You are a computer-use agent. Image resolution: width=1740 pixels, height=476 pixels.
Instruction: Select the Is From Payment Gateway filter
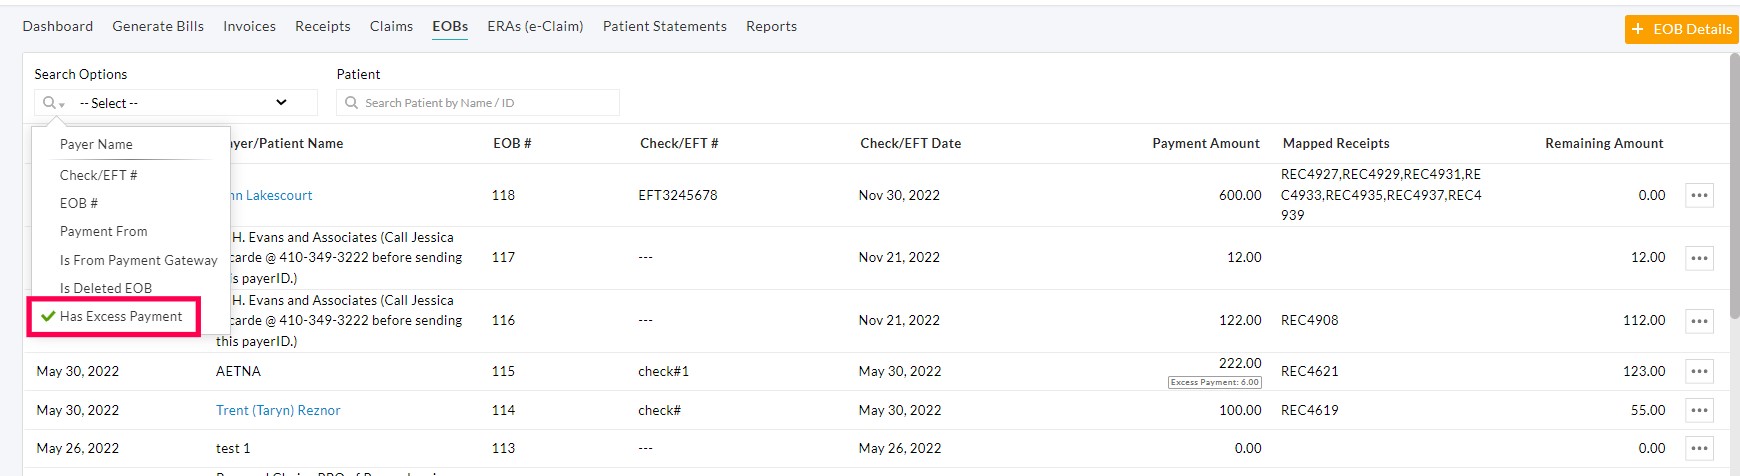click(138, 260)
